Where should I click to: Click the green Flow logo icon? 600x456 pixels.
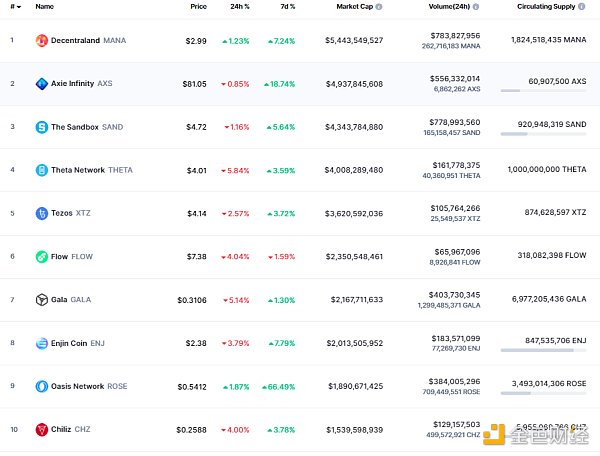41,256
